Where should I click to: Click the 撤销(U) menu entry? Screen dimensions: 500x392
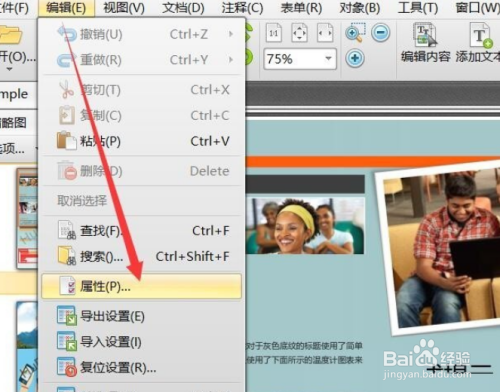click(141, 34)
